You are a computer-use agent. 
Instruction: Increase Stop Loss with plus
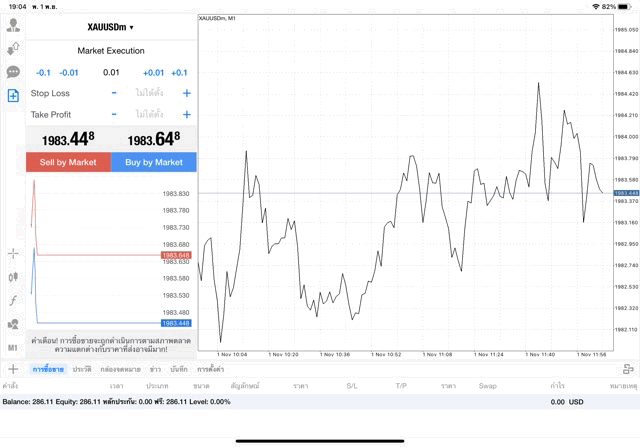click(186, 93)
